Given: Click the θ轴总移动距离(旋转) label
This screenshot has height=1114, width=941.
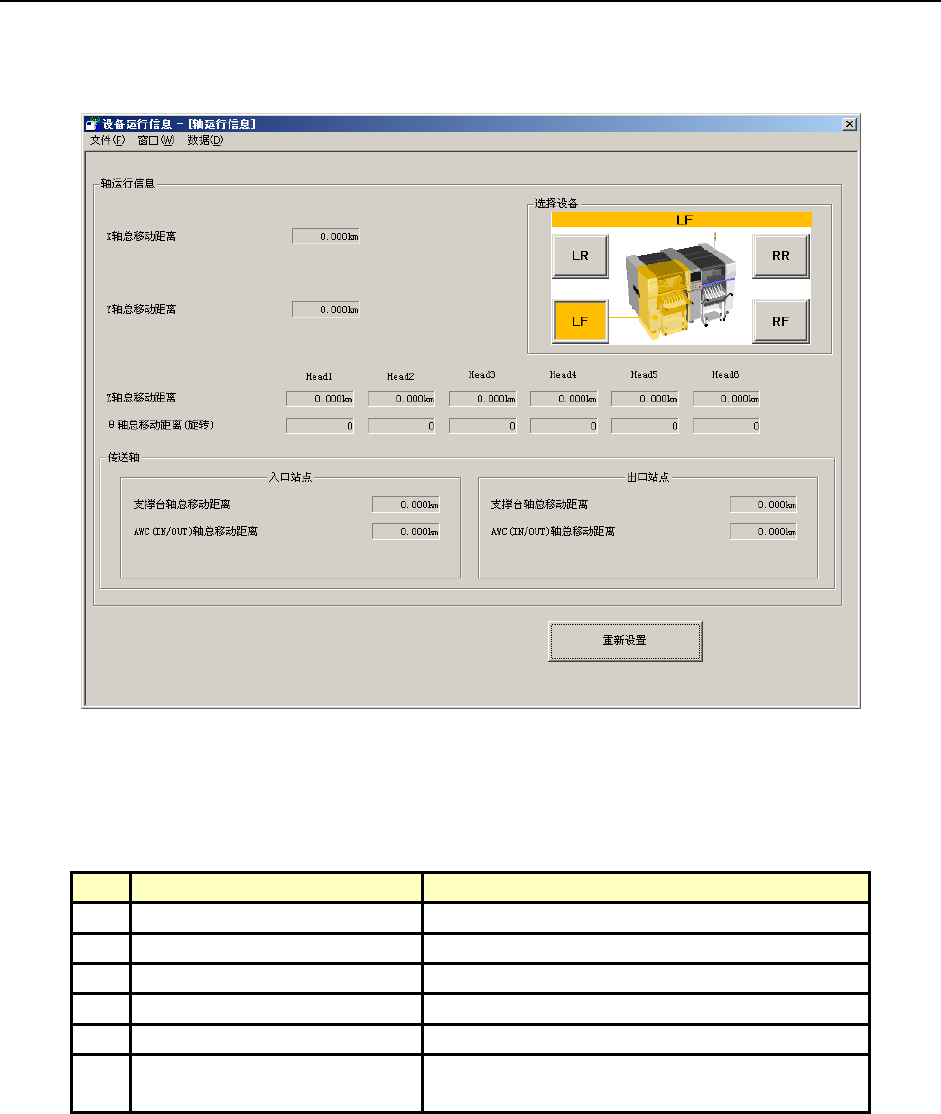Looking at the screenshot, I should pyautogui.click(x=161, y=426).
